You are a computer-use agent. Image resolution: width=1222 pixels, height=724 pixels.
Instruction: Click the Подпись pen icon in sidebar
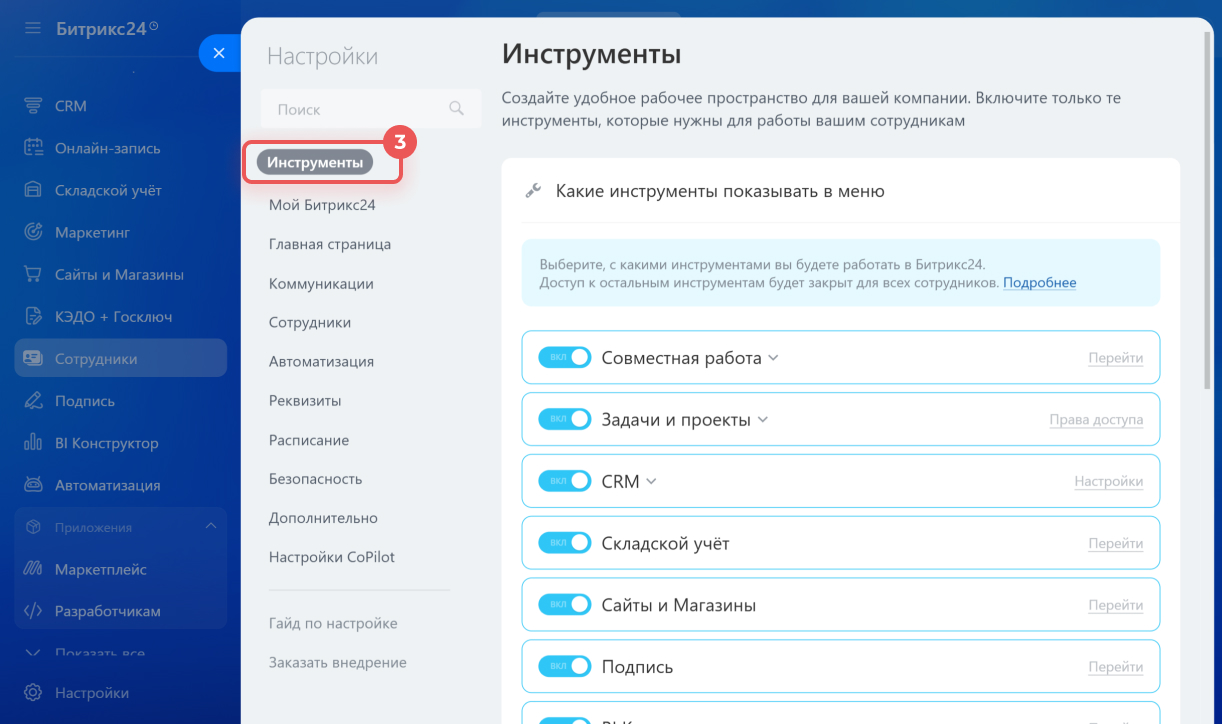pyautogui.click(x=33, y=401)
